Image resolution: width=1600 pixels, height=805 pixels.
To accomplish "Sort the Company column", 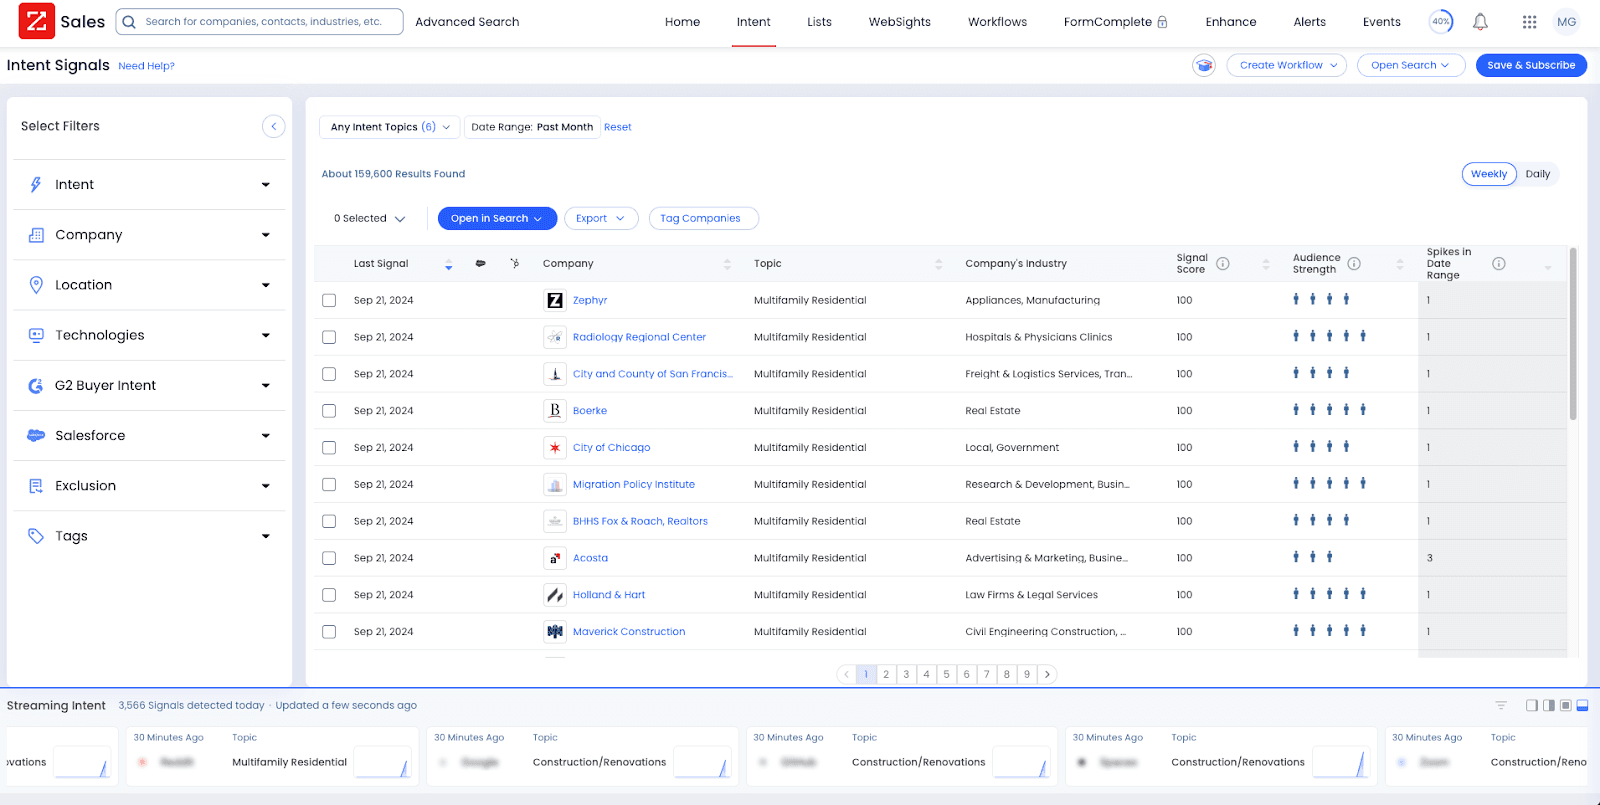I will pyautogui.click(x=727, y=264).
